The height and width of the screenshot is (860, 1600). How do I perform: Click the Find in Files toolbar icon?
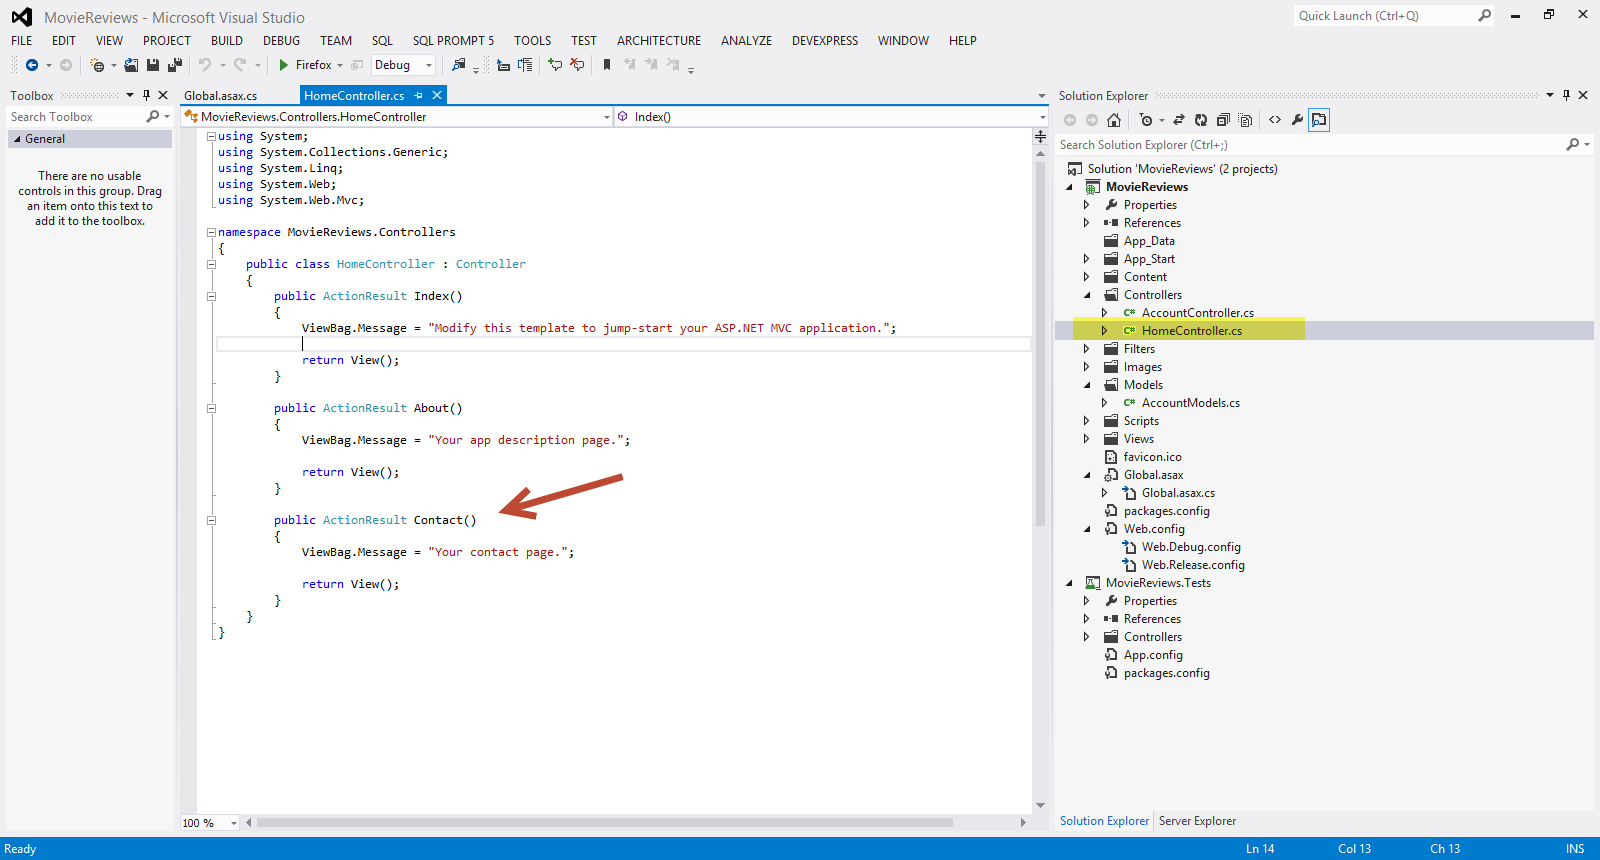(x=458, y=65)
